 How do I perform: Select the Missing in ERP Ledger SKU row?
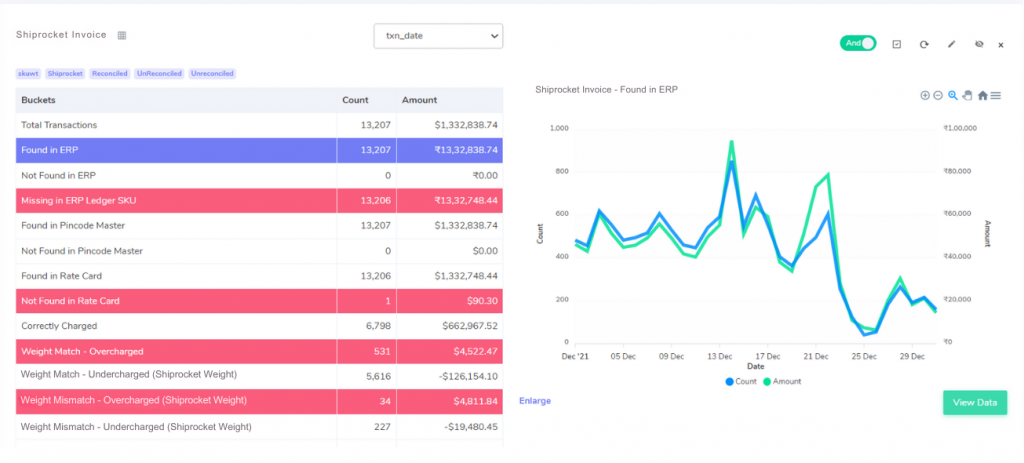point(259,200)
